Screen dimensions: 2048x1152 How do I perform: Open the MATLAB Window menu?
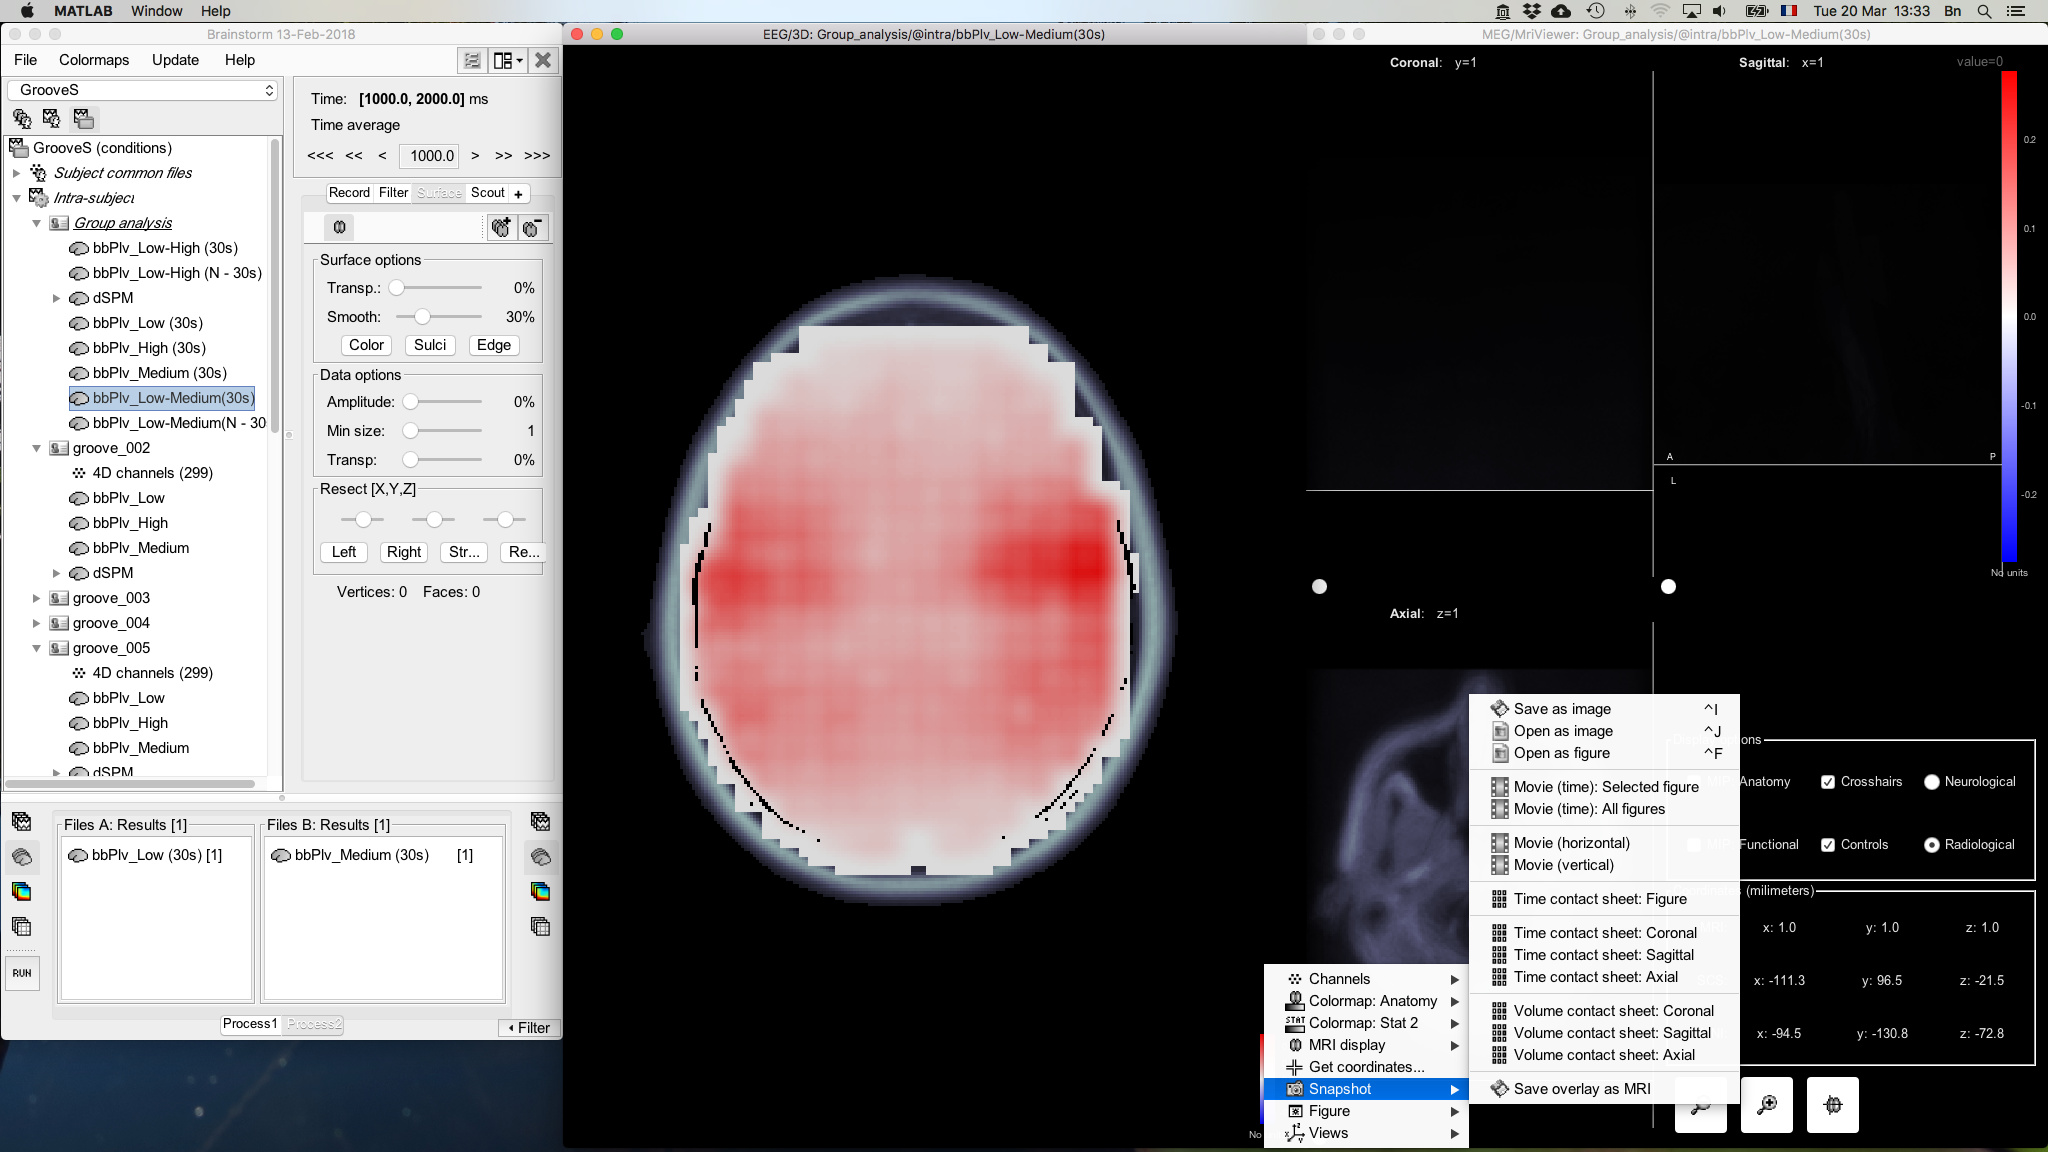[157, 11]
